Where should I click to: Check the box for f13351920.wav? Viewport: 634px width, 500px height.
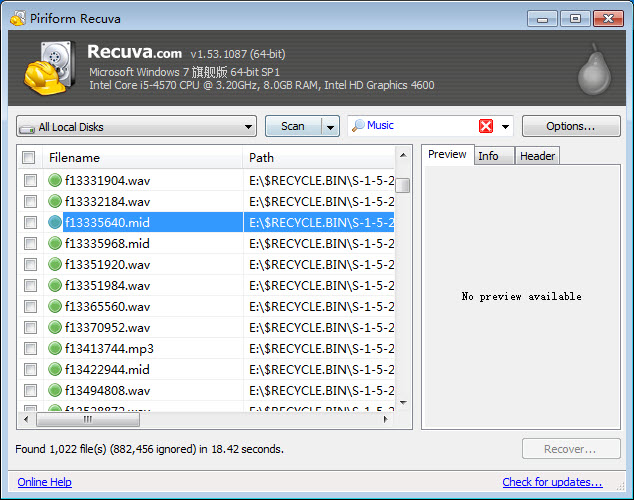coord(30,264)
